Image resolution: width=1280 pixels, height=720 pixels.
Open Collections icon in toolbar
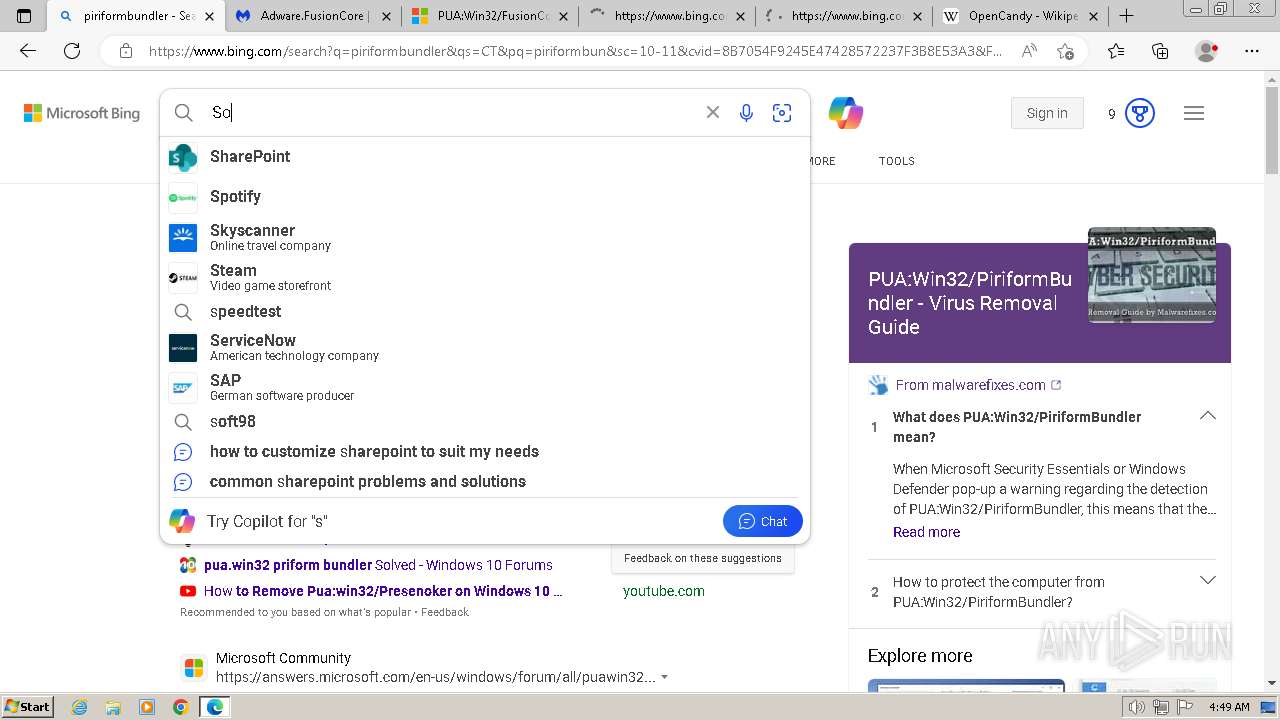(x=1160, y=51)
